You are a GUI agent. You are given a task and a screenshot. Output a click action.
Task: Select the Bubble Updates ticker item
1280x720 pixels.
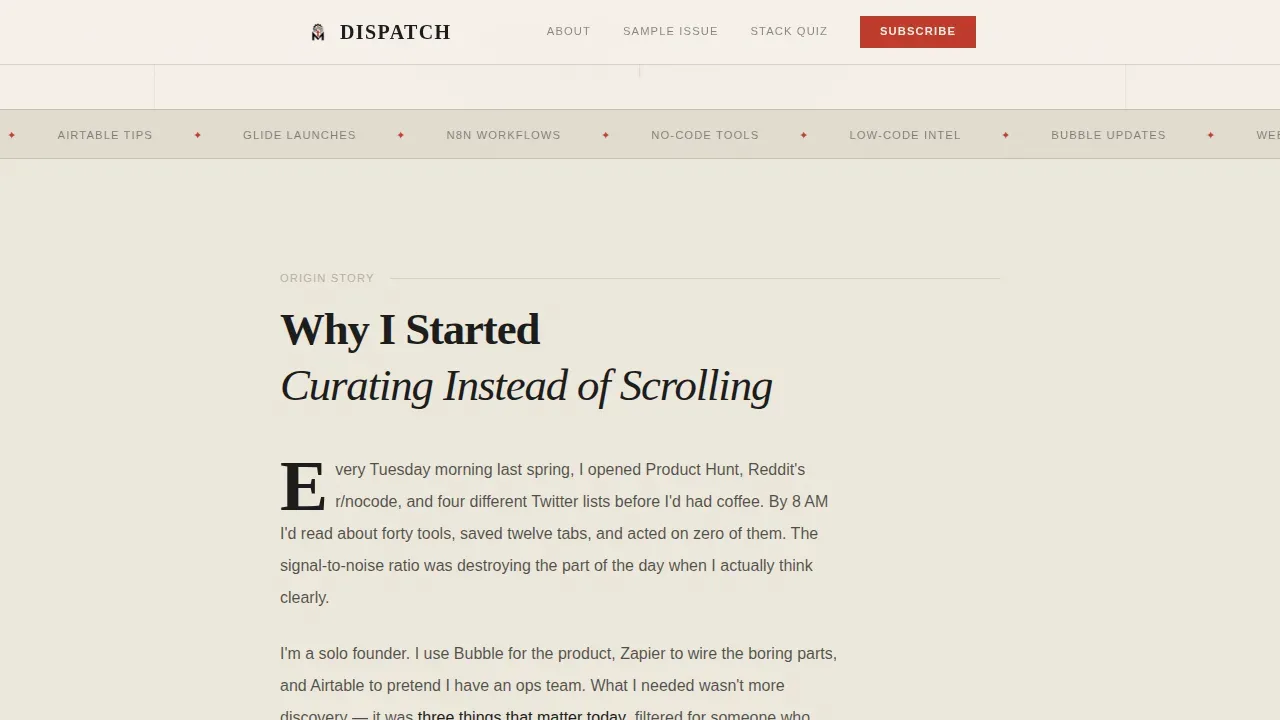coord(1108,135)
